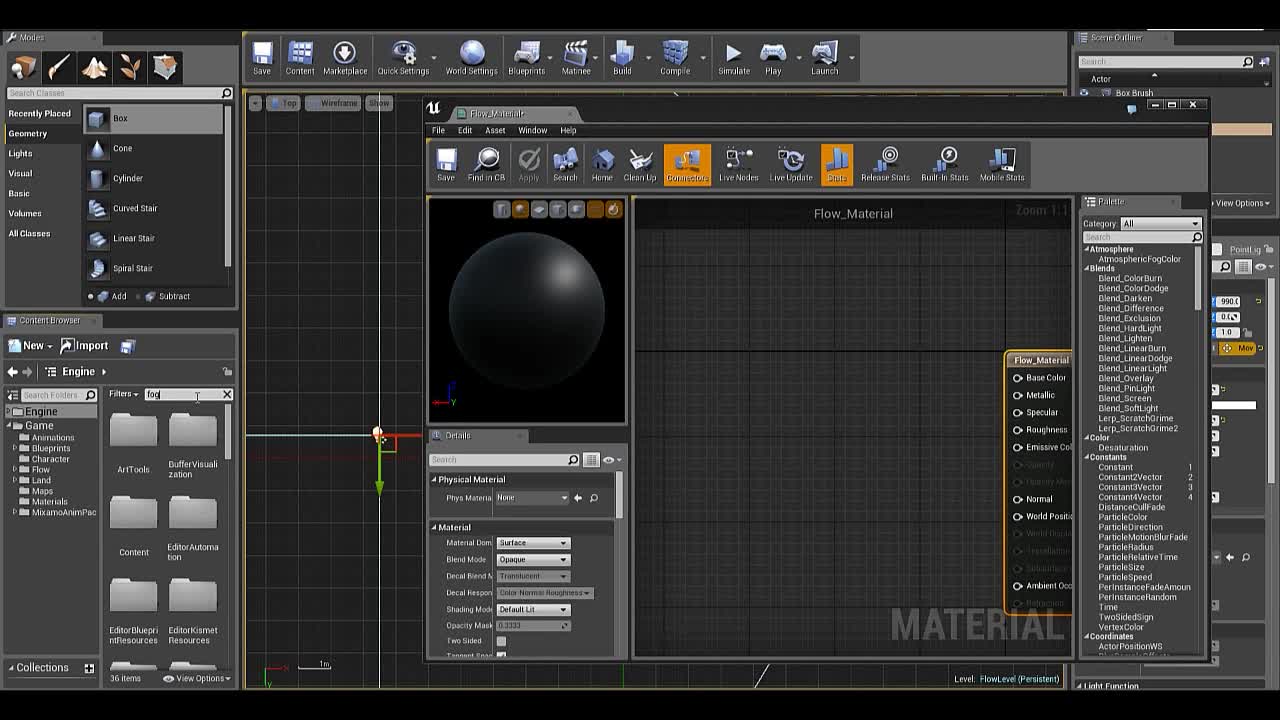Select the Foliage mode icon

click(129, 67)
